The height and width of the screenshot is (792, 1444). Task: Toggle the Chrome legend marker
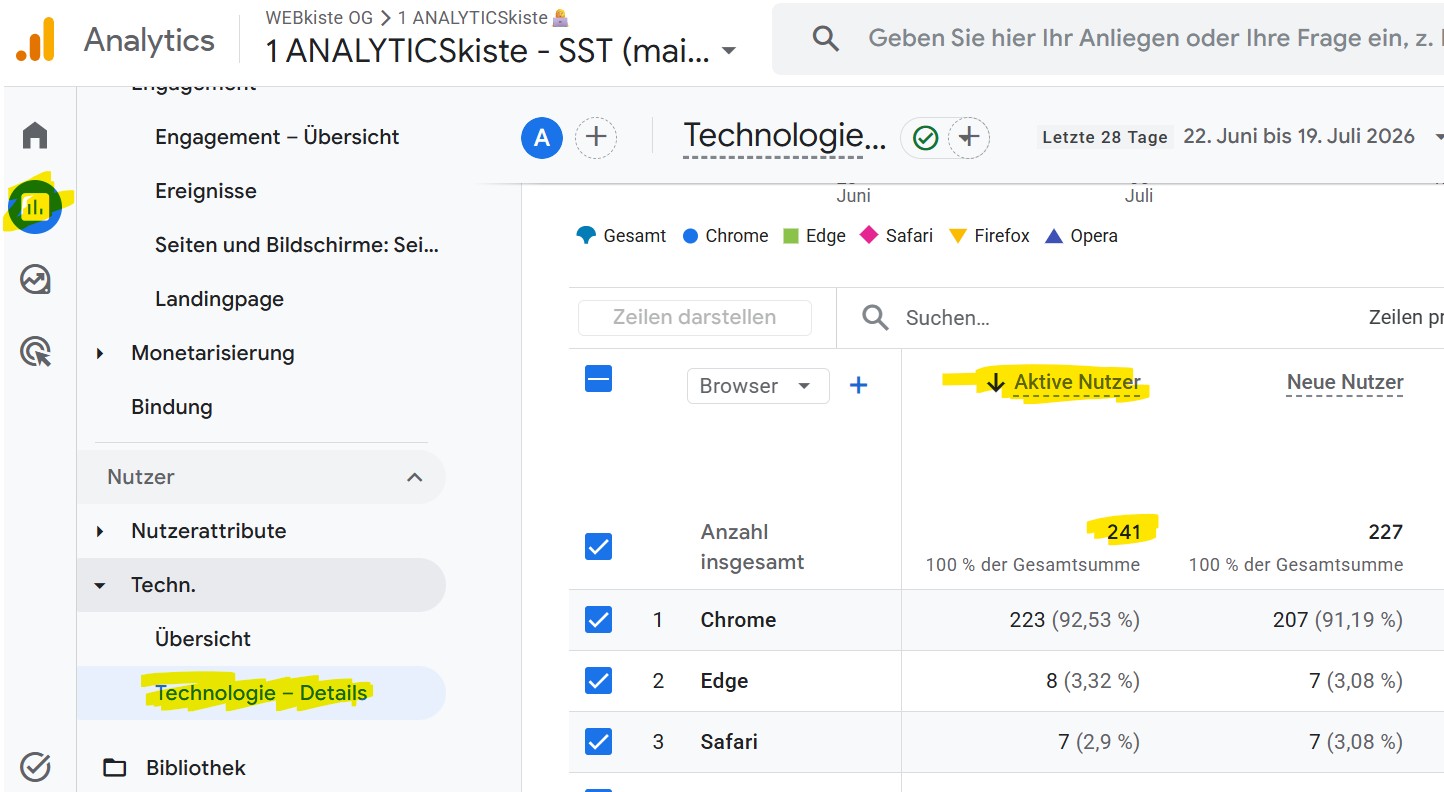690,237
